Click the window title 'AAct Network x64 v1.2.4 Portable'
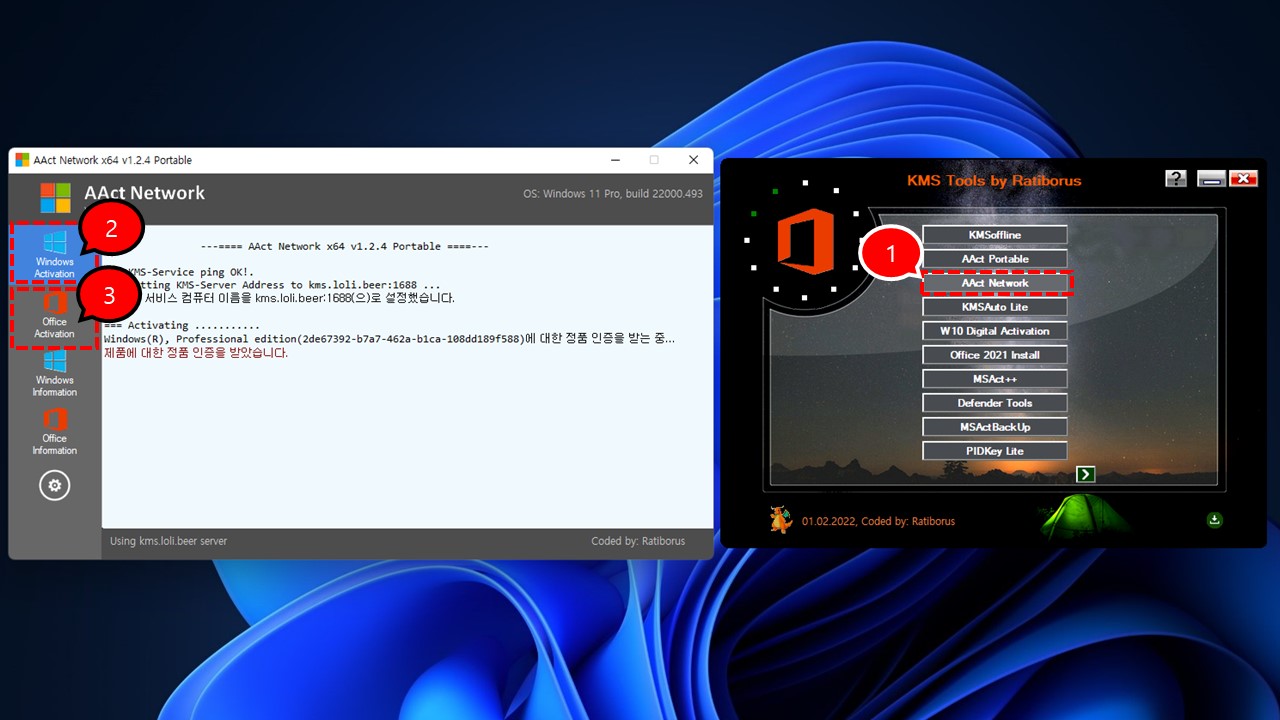 click(112, 160)
